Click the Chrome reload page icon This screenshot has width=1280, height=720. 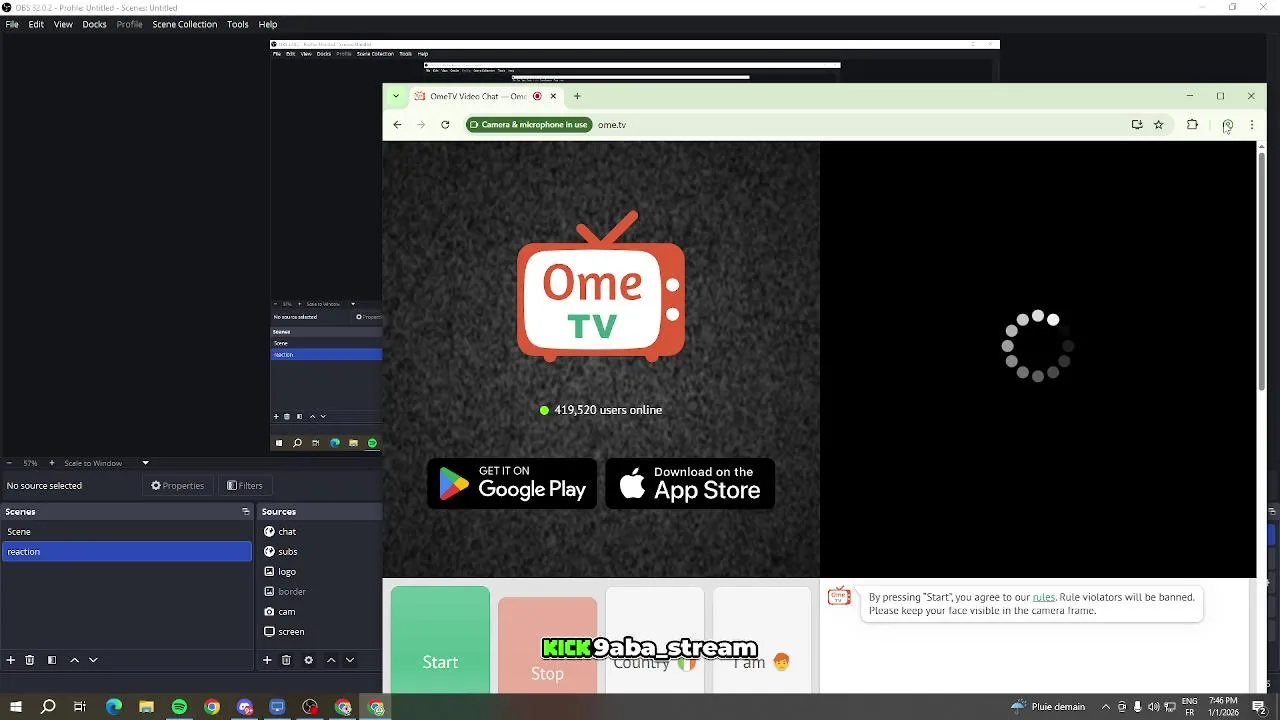click(445, 125)
